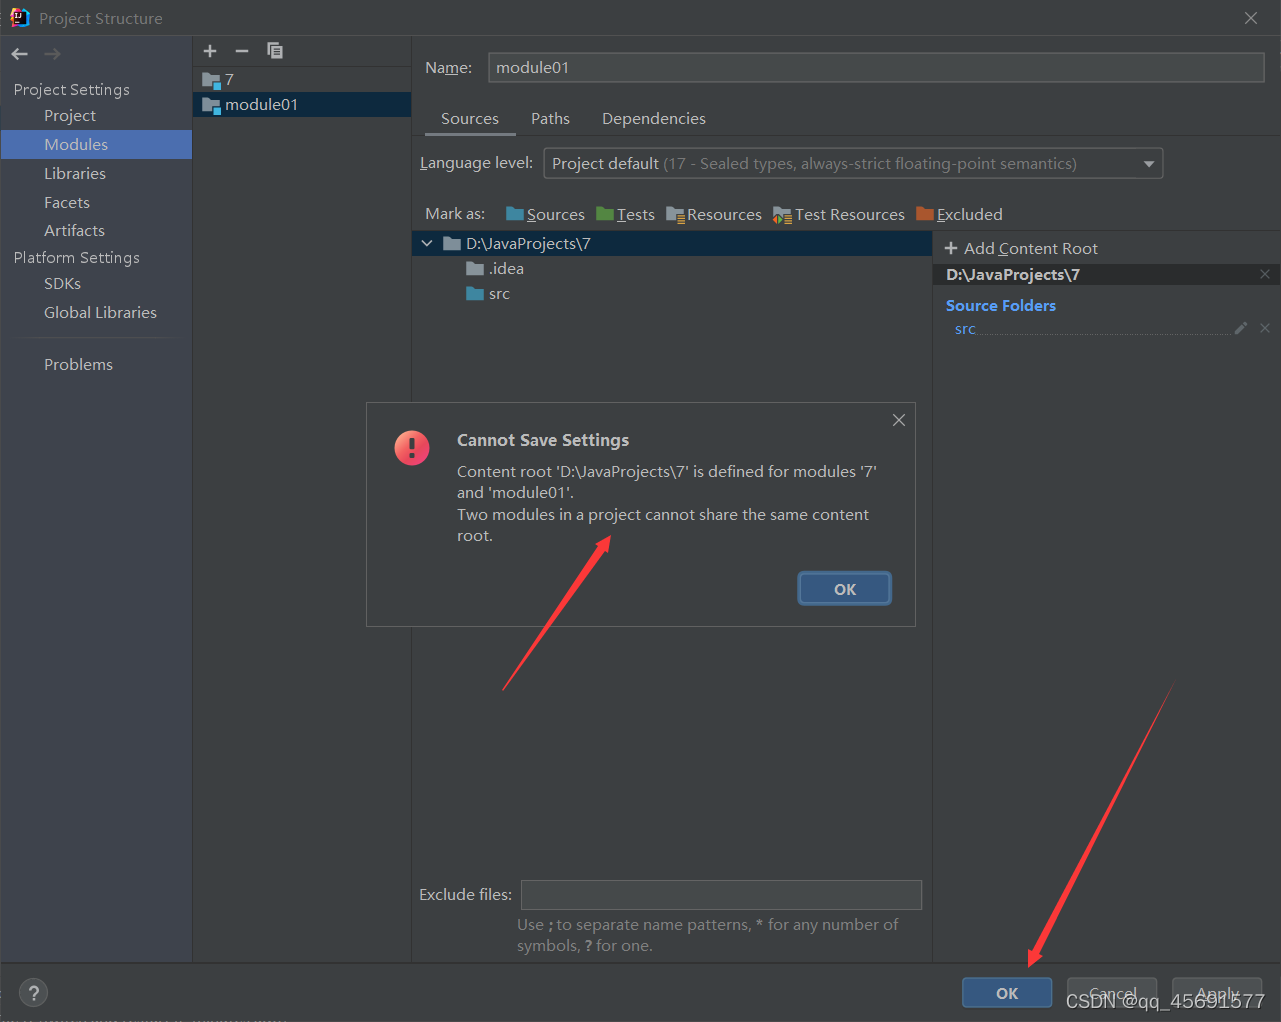Open the Language level dropdown
The image size is (1281, 1022).
pyautogui.click(x=853, y=163)
